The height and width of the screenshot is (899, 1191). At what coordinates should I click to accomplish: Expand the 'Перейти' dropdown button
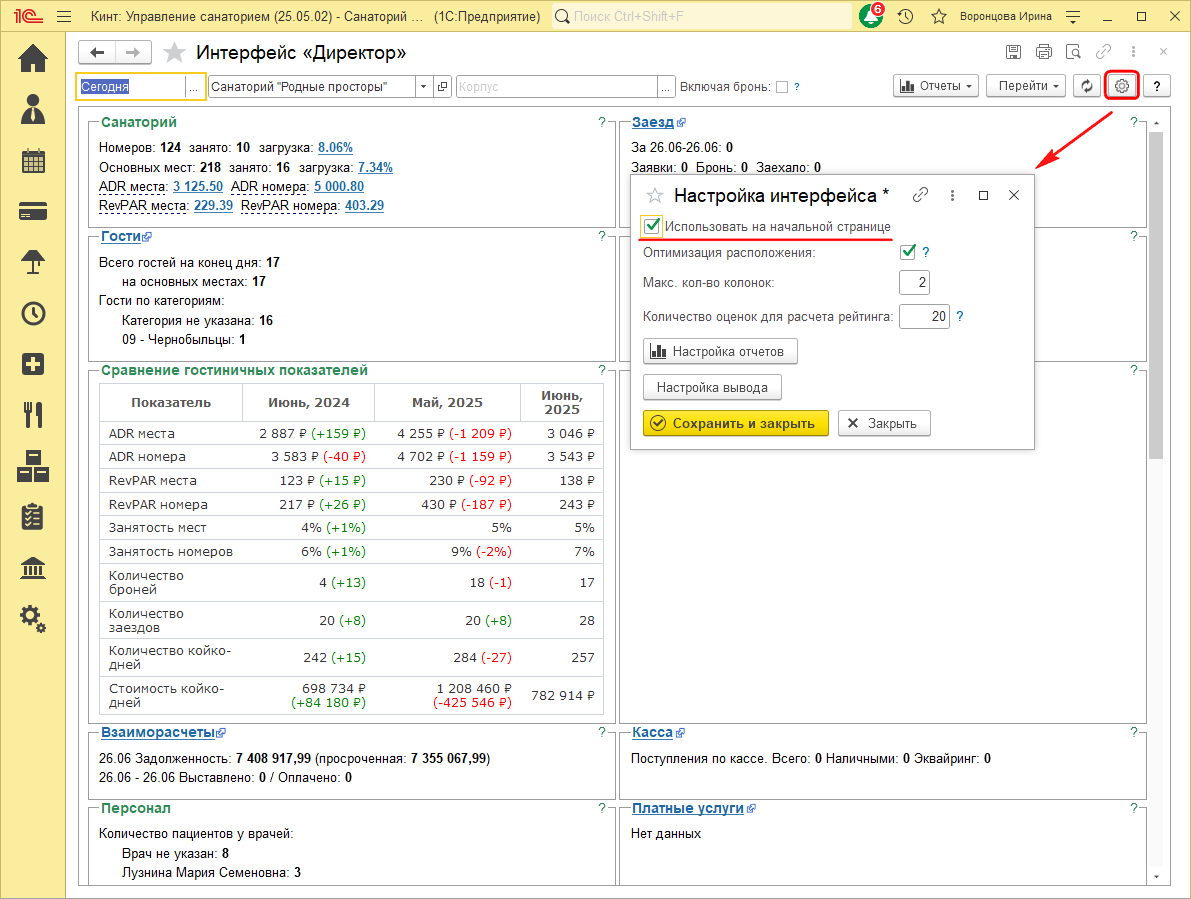[x=1026, y=86]
